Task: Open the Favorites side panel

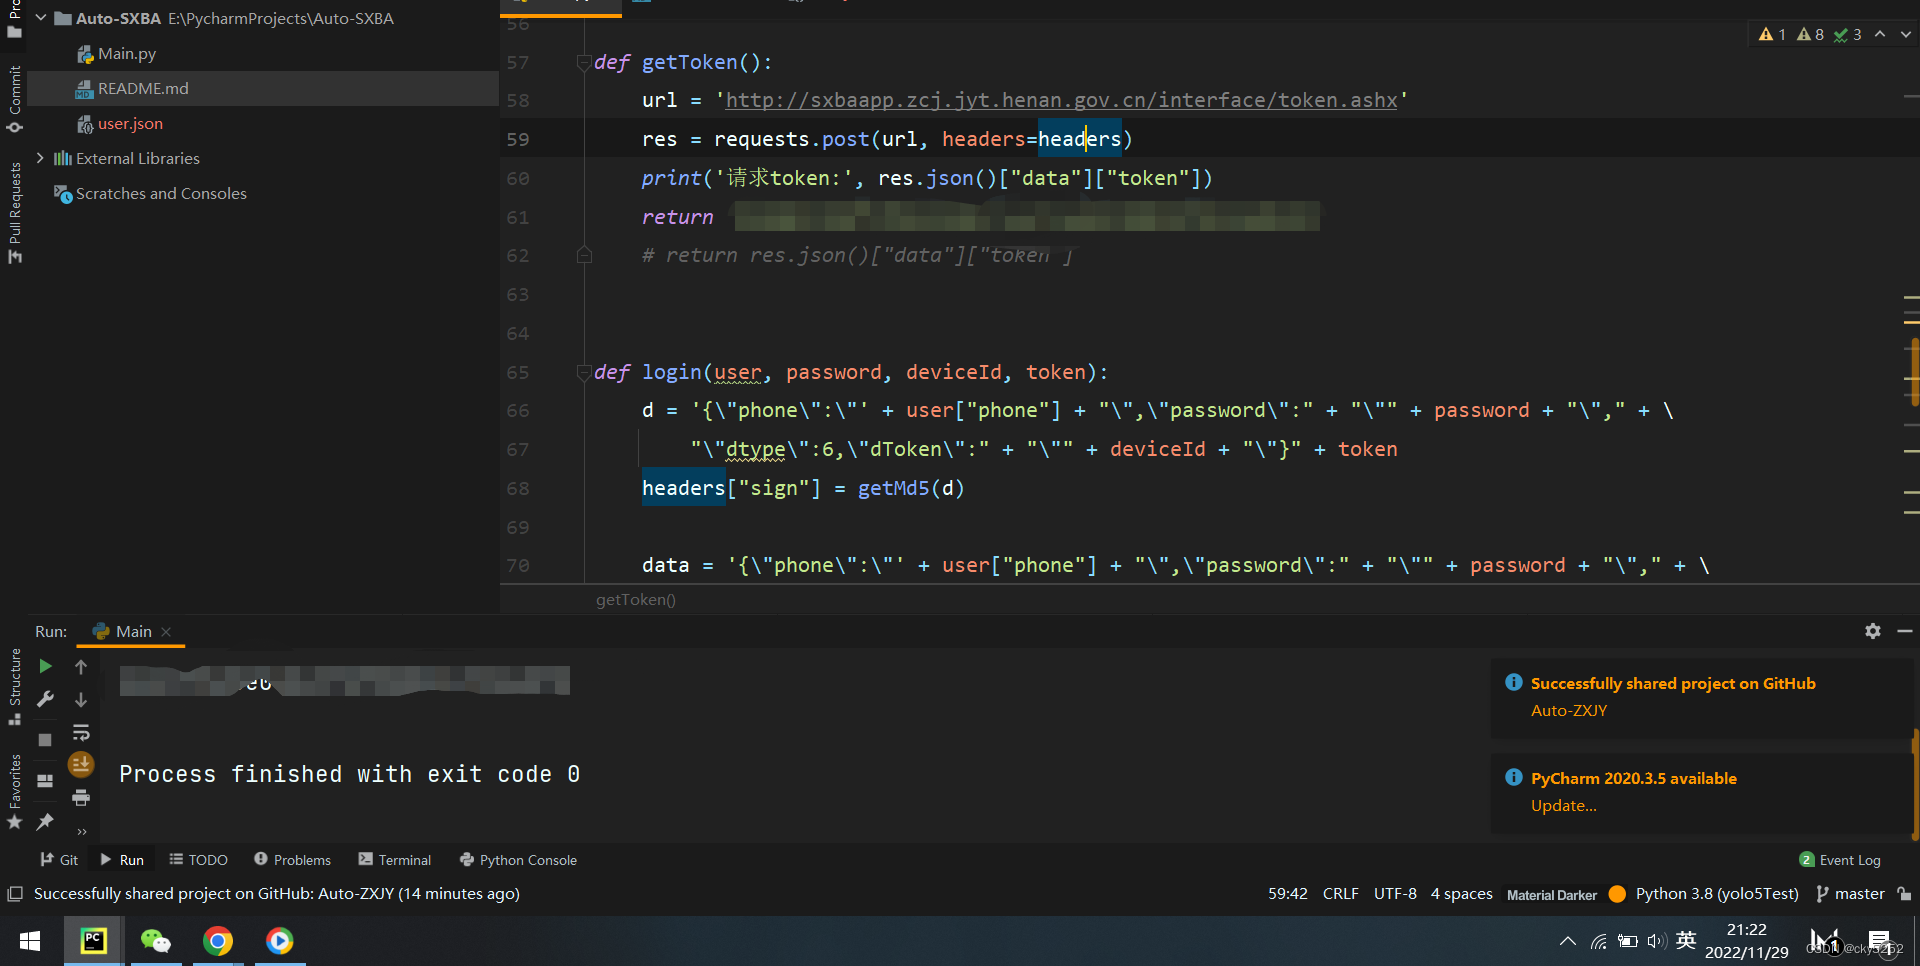Action: pyautogui.click(x=15, y=792)
